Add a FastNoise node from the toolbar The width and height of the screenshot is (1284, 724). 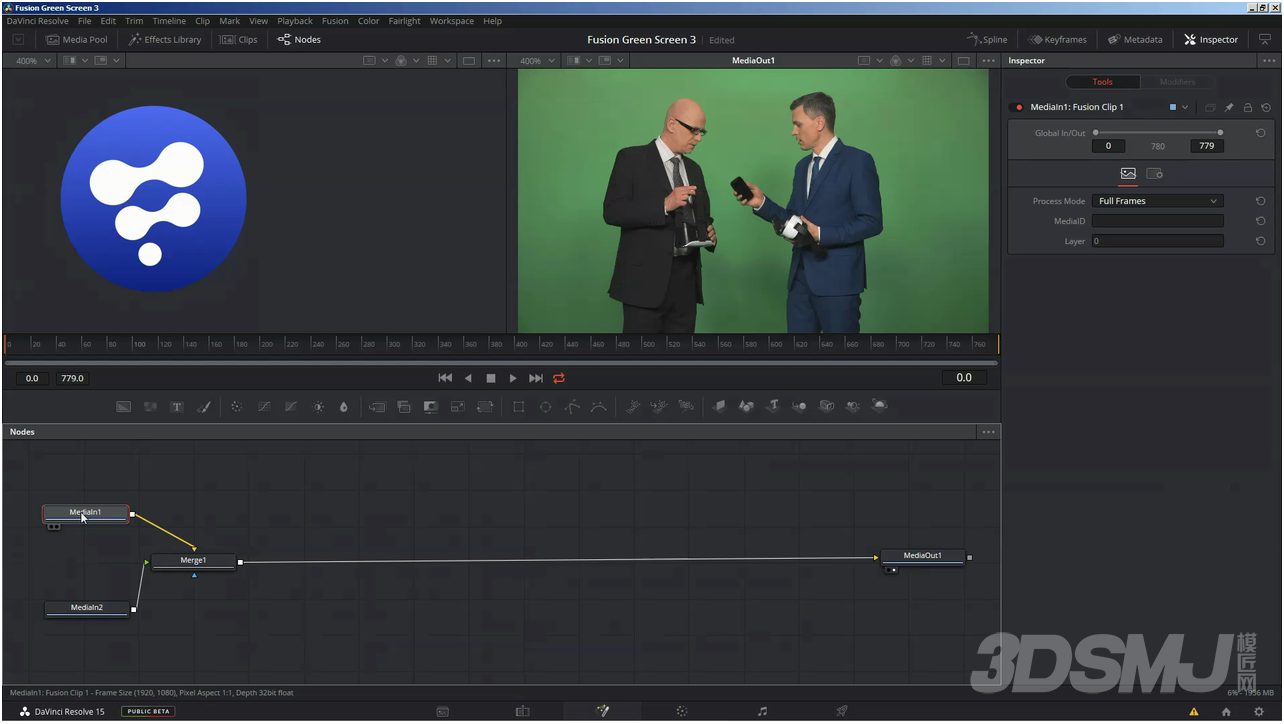(150, 407)
